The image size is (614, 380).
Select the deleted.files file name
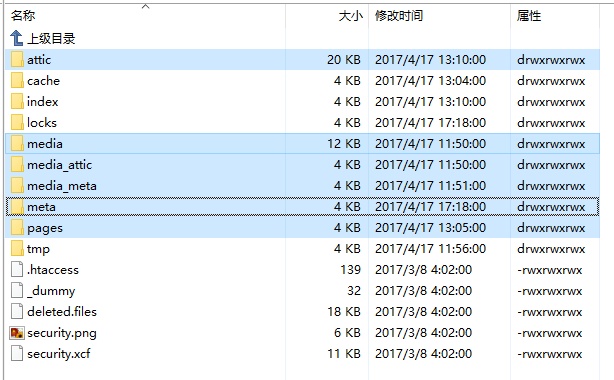[x=62, y=312]
